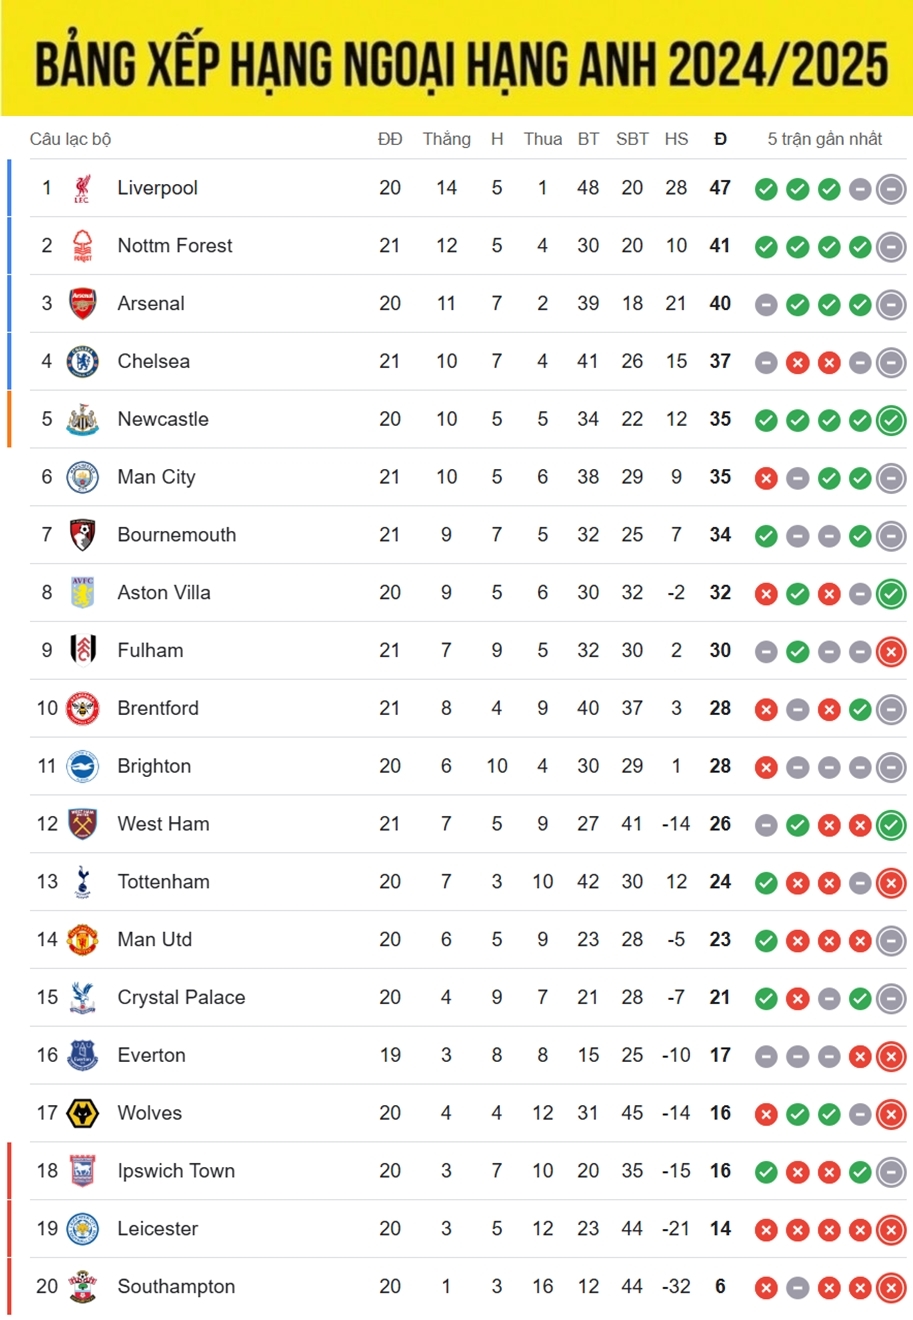Open the Crystal Palace team link

coord(181,998)
